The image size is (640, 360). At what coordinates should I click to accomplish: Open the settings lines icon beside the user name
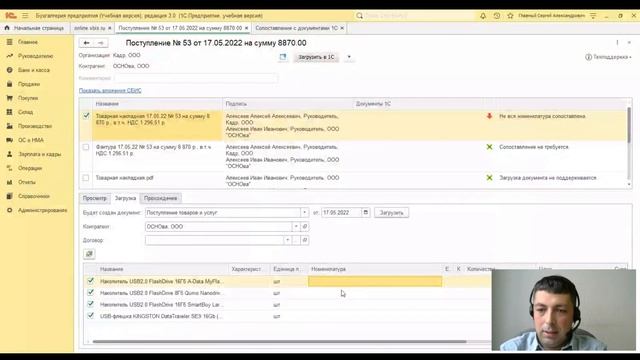coord(593,16)
